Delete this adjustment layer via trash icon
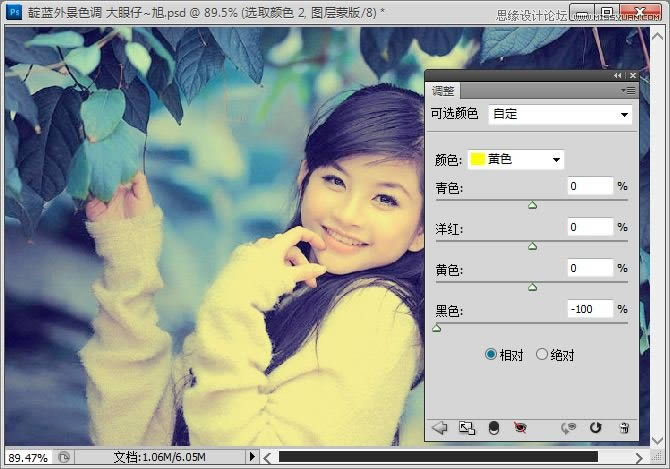This screenshot has width=670, height=469. pyautogui.click(x=623, y=427)
